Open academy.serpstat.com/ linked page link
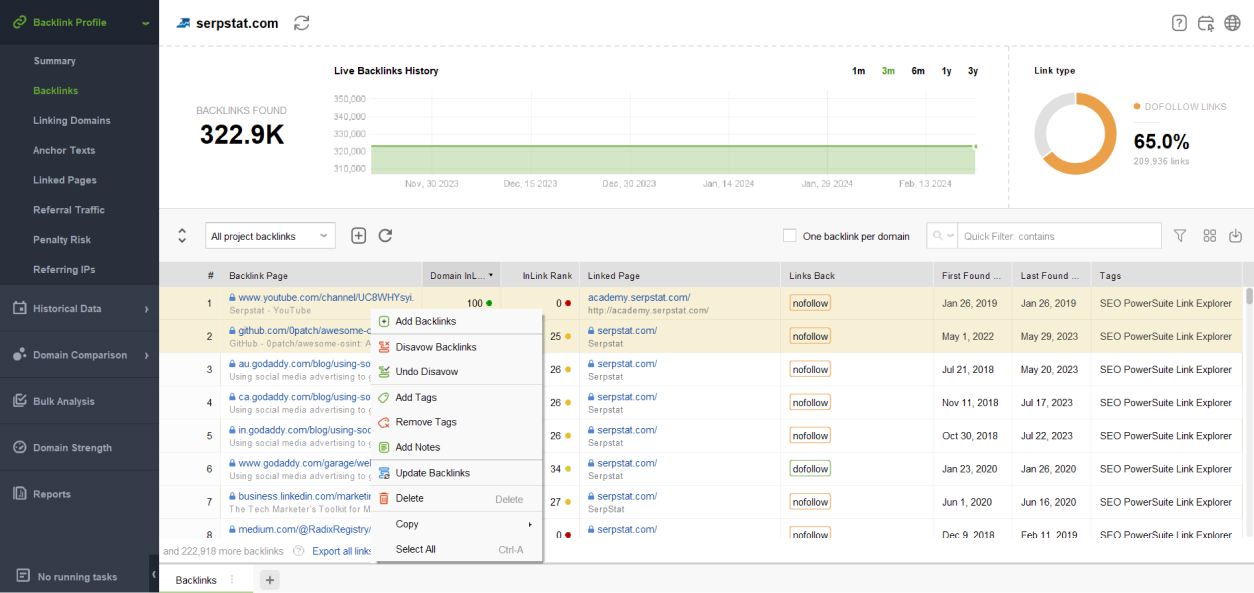1254x593 pixels. (639, 298)
